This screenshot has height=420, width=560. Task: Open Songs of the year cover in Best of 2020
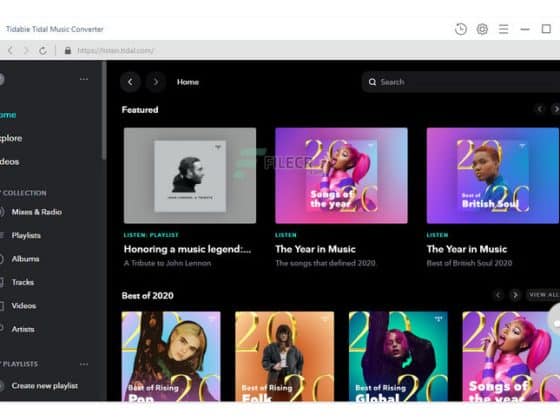[x=511, y=356]
